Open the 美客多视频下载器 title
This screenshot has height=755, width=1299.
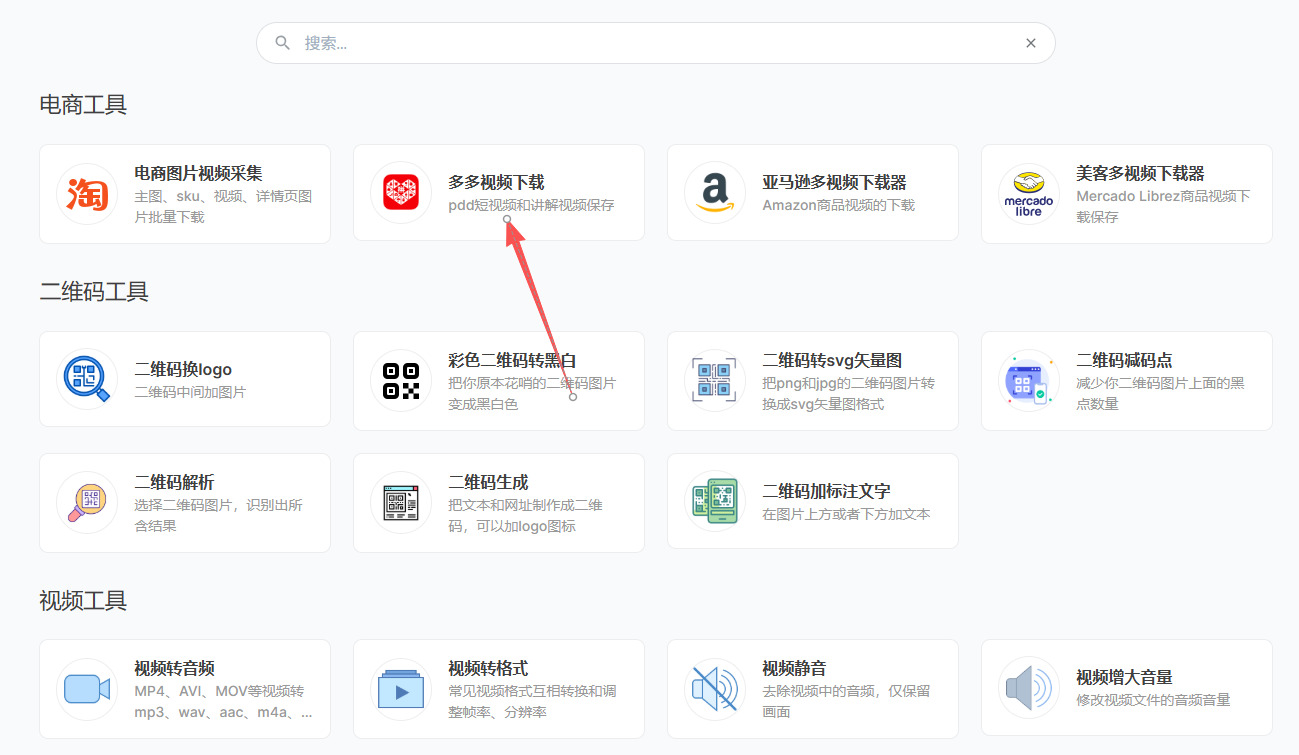1140,173
